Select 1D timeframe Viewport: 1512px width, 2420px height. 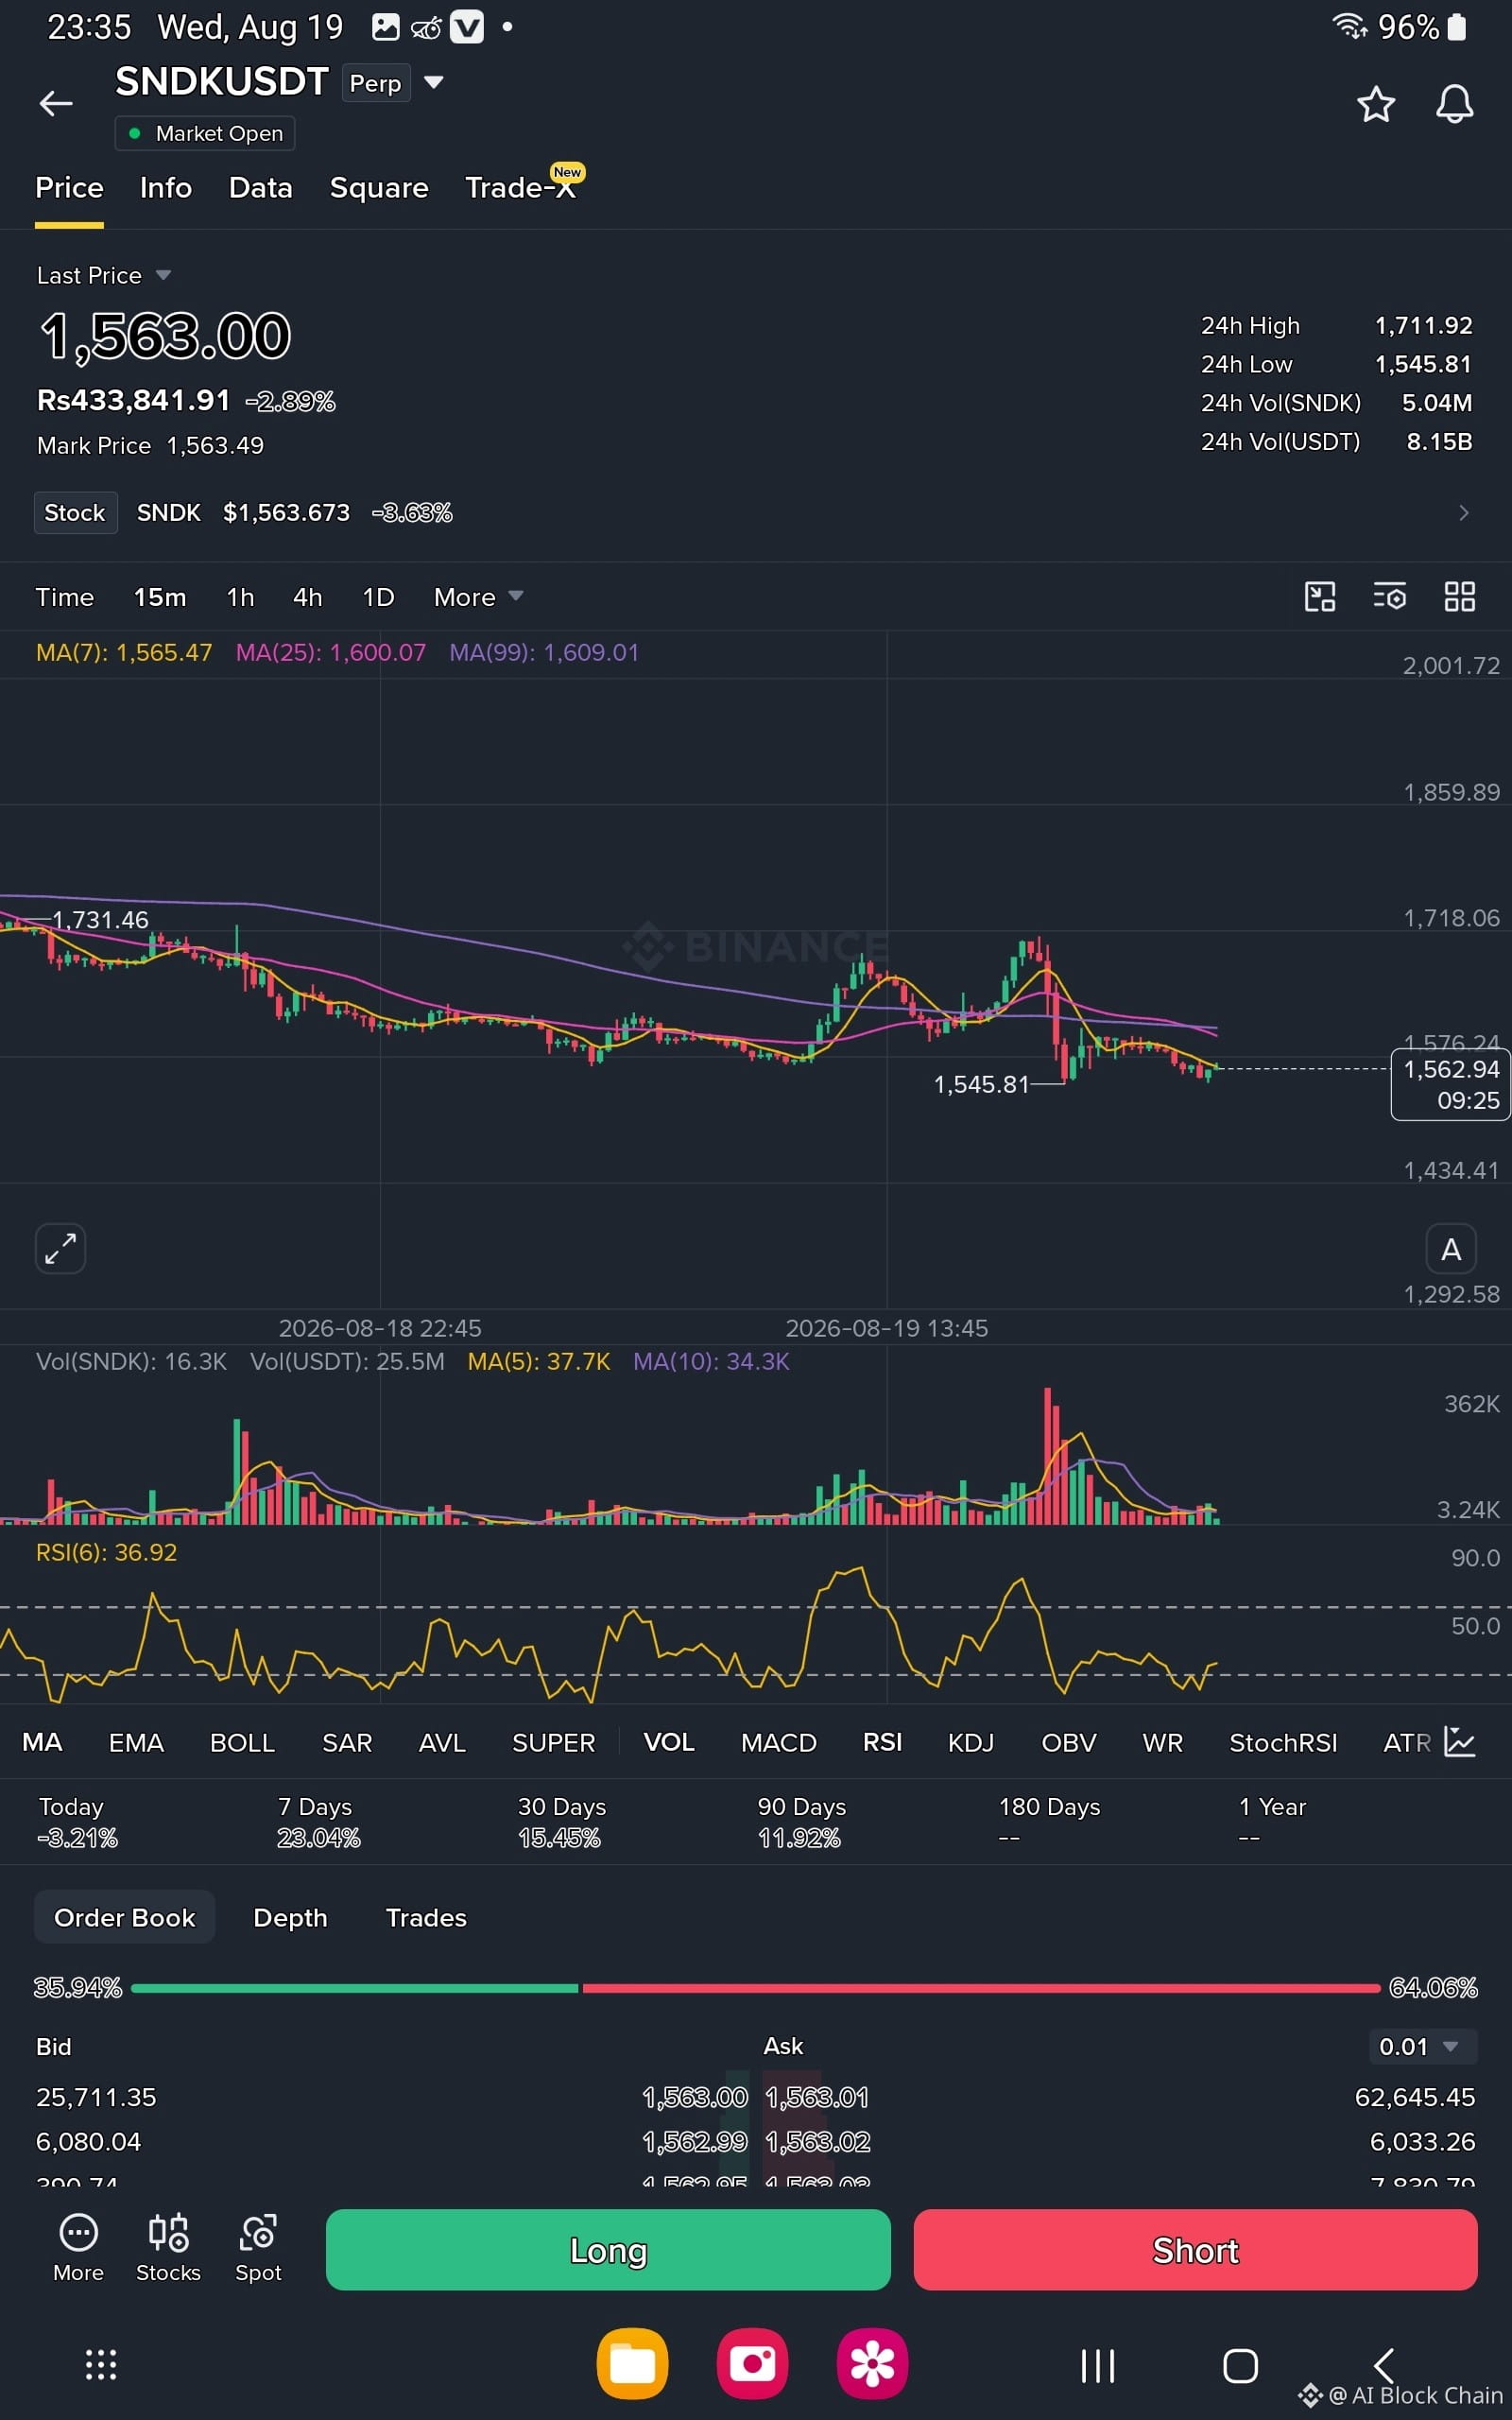[378, 597]
